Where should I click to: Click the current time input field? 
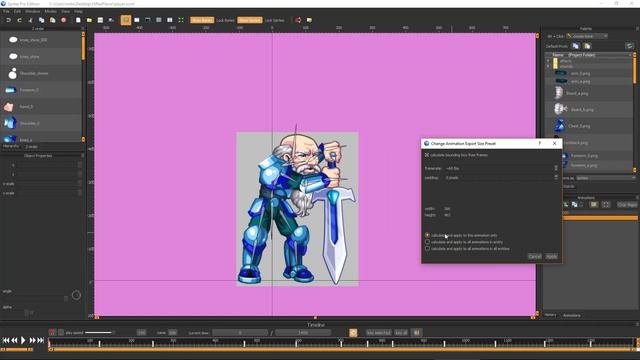click(x=240, y=333)
